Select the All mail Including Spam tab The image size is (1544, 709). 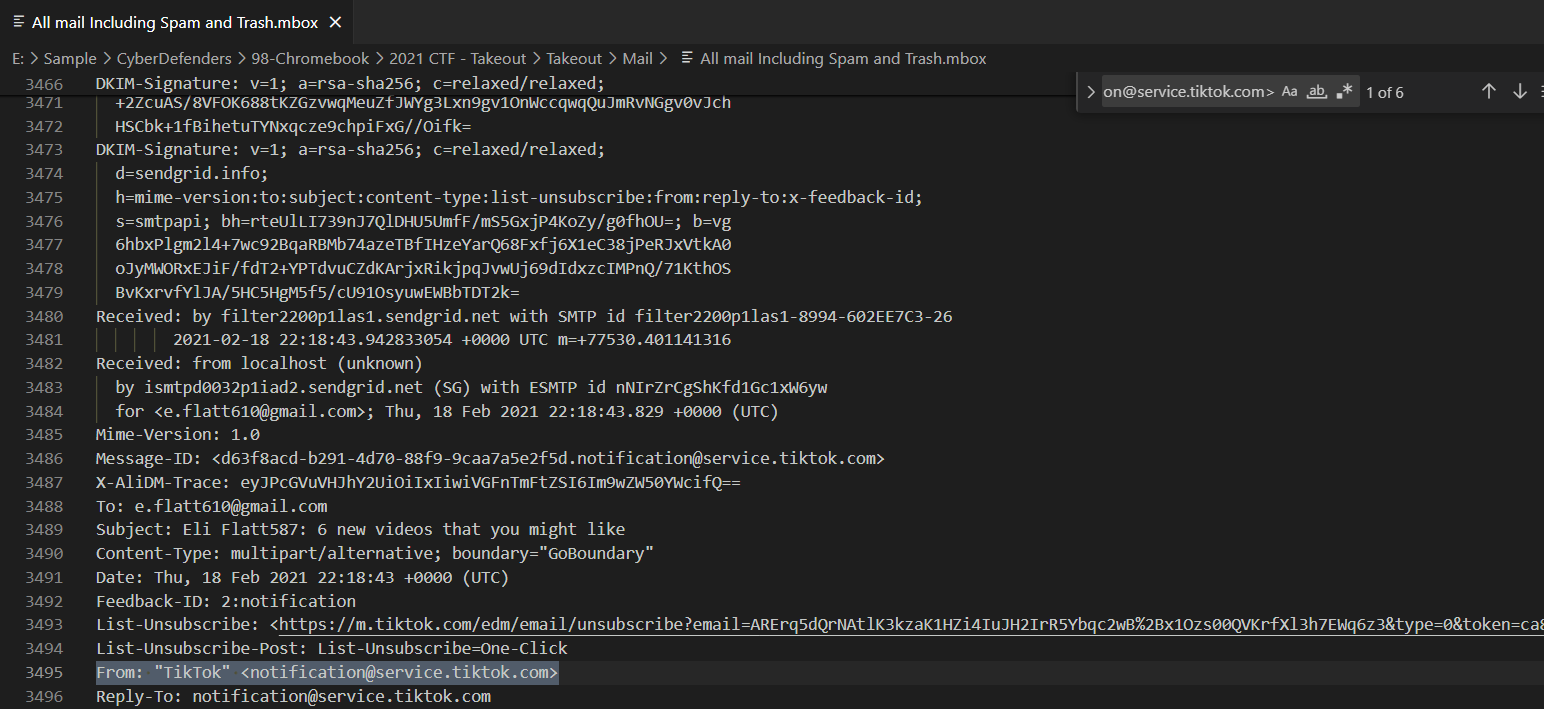click(175, 22)
